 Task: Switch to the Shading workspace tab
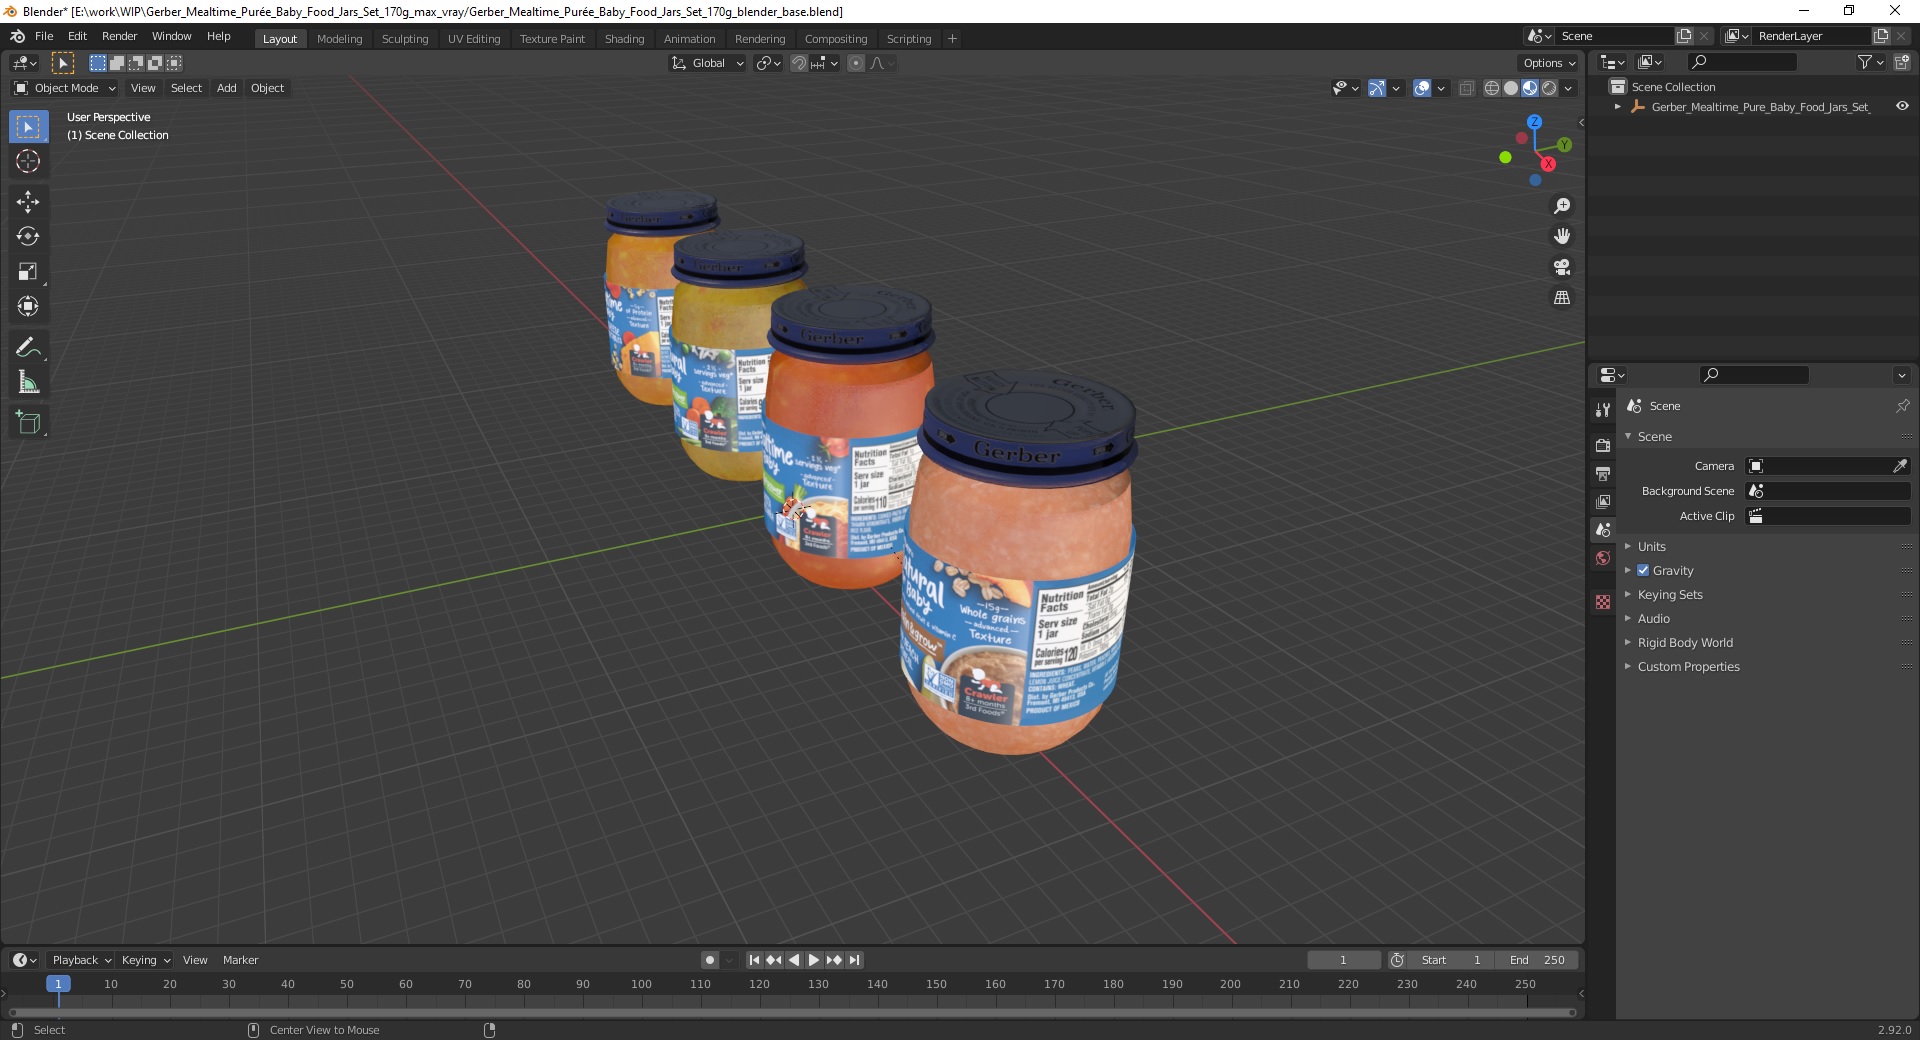coord(624,38)
